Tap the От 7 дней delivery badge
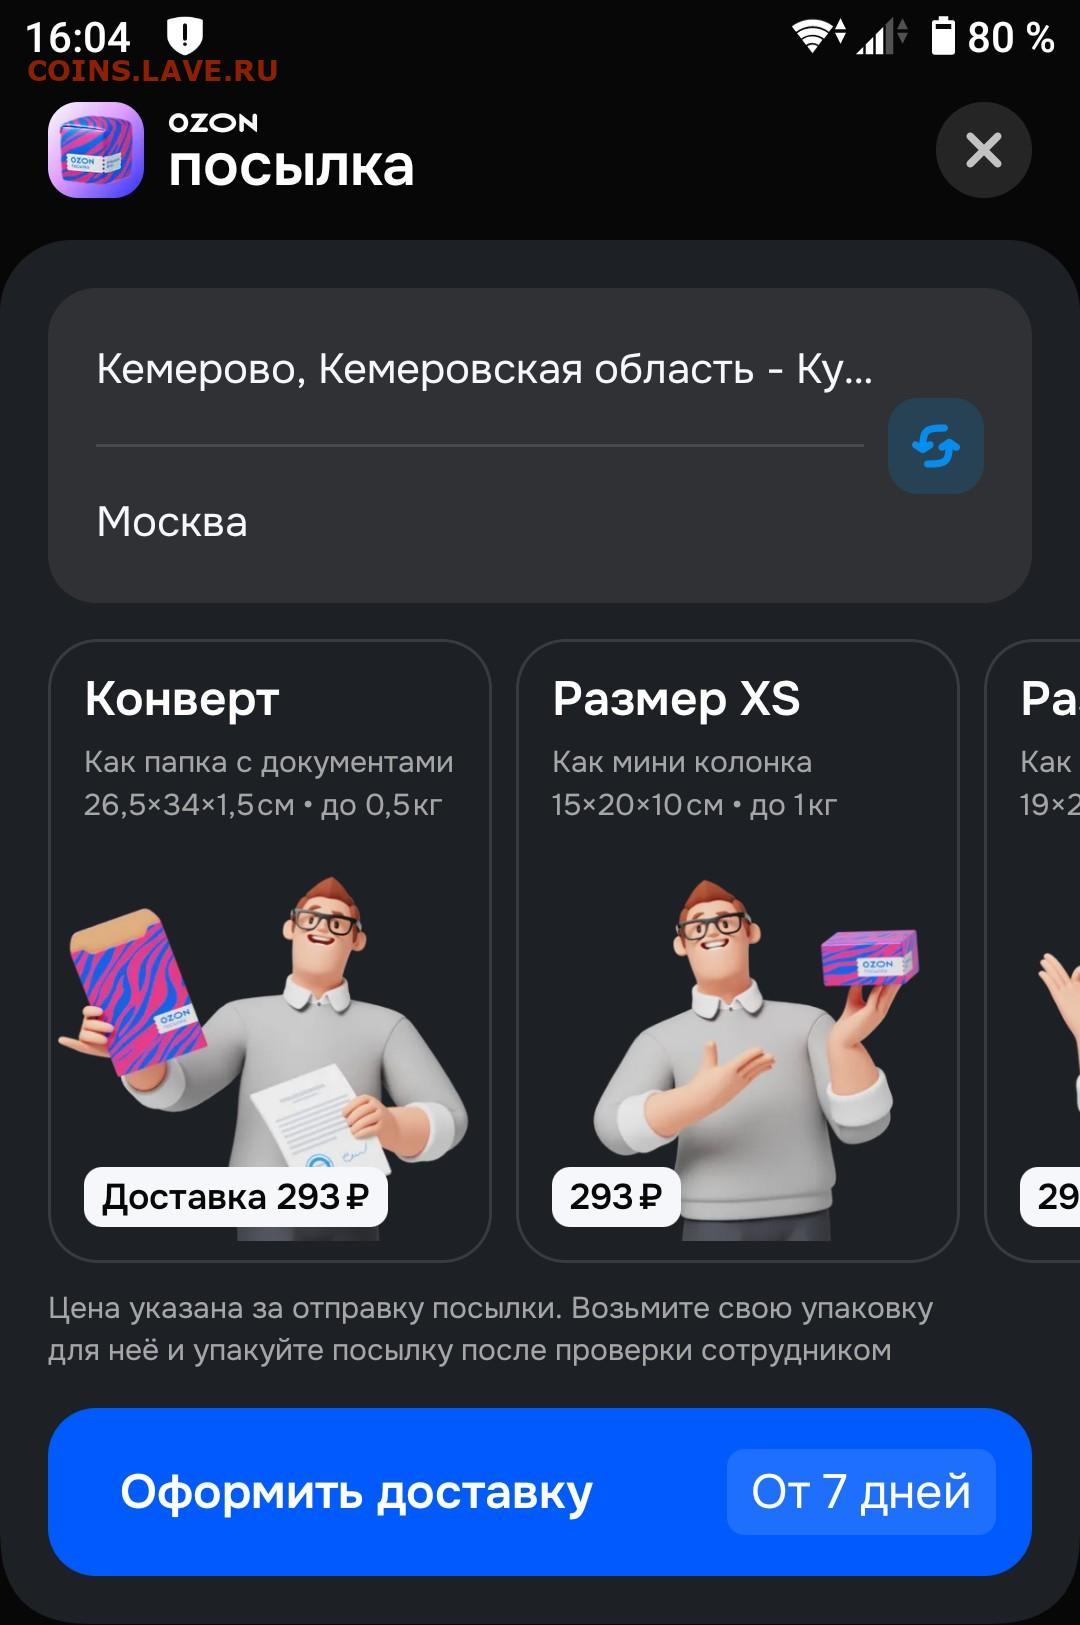 coord(861,1492)
